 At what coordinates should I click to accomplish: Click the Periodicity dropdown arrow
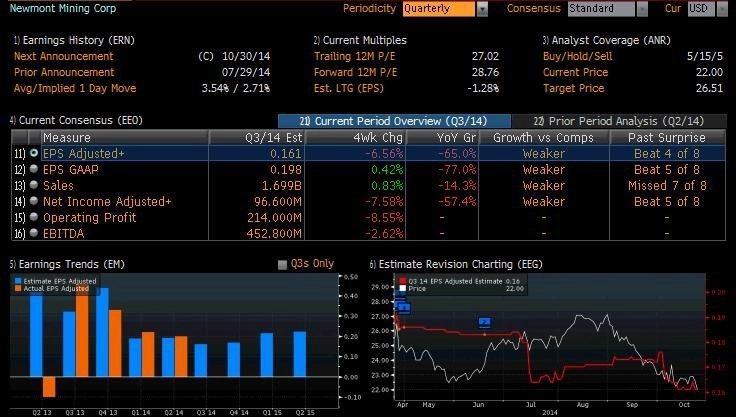pyautogui.click(x=482, y=8)
